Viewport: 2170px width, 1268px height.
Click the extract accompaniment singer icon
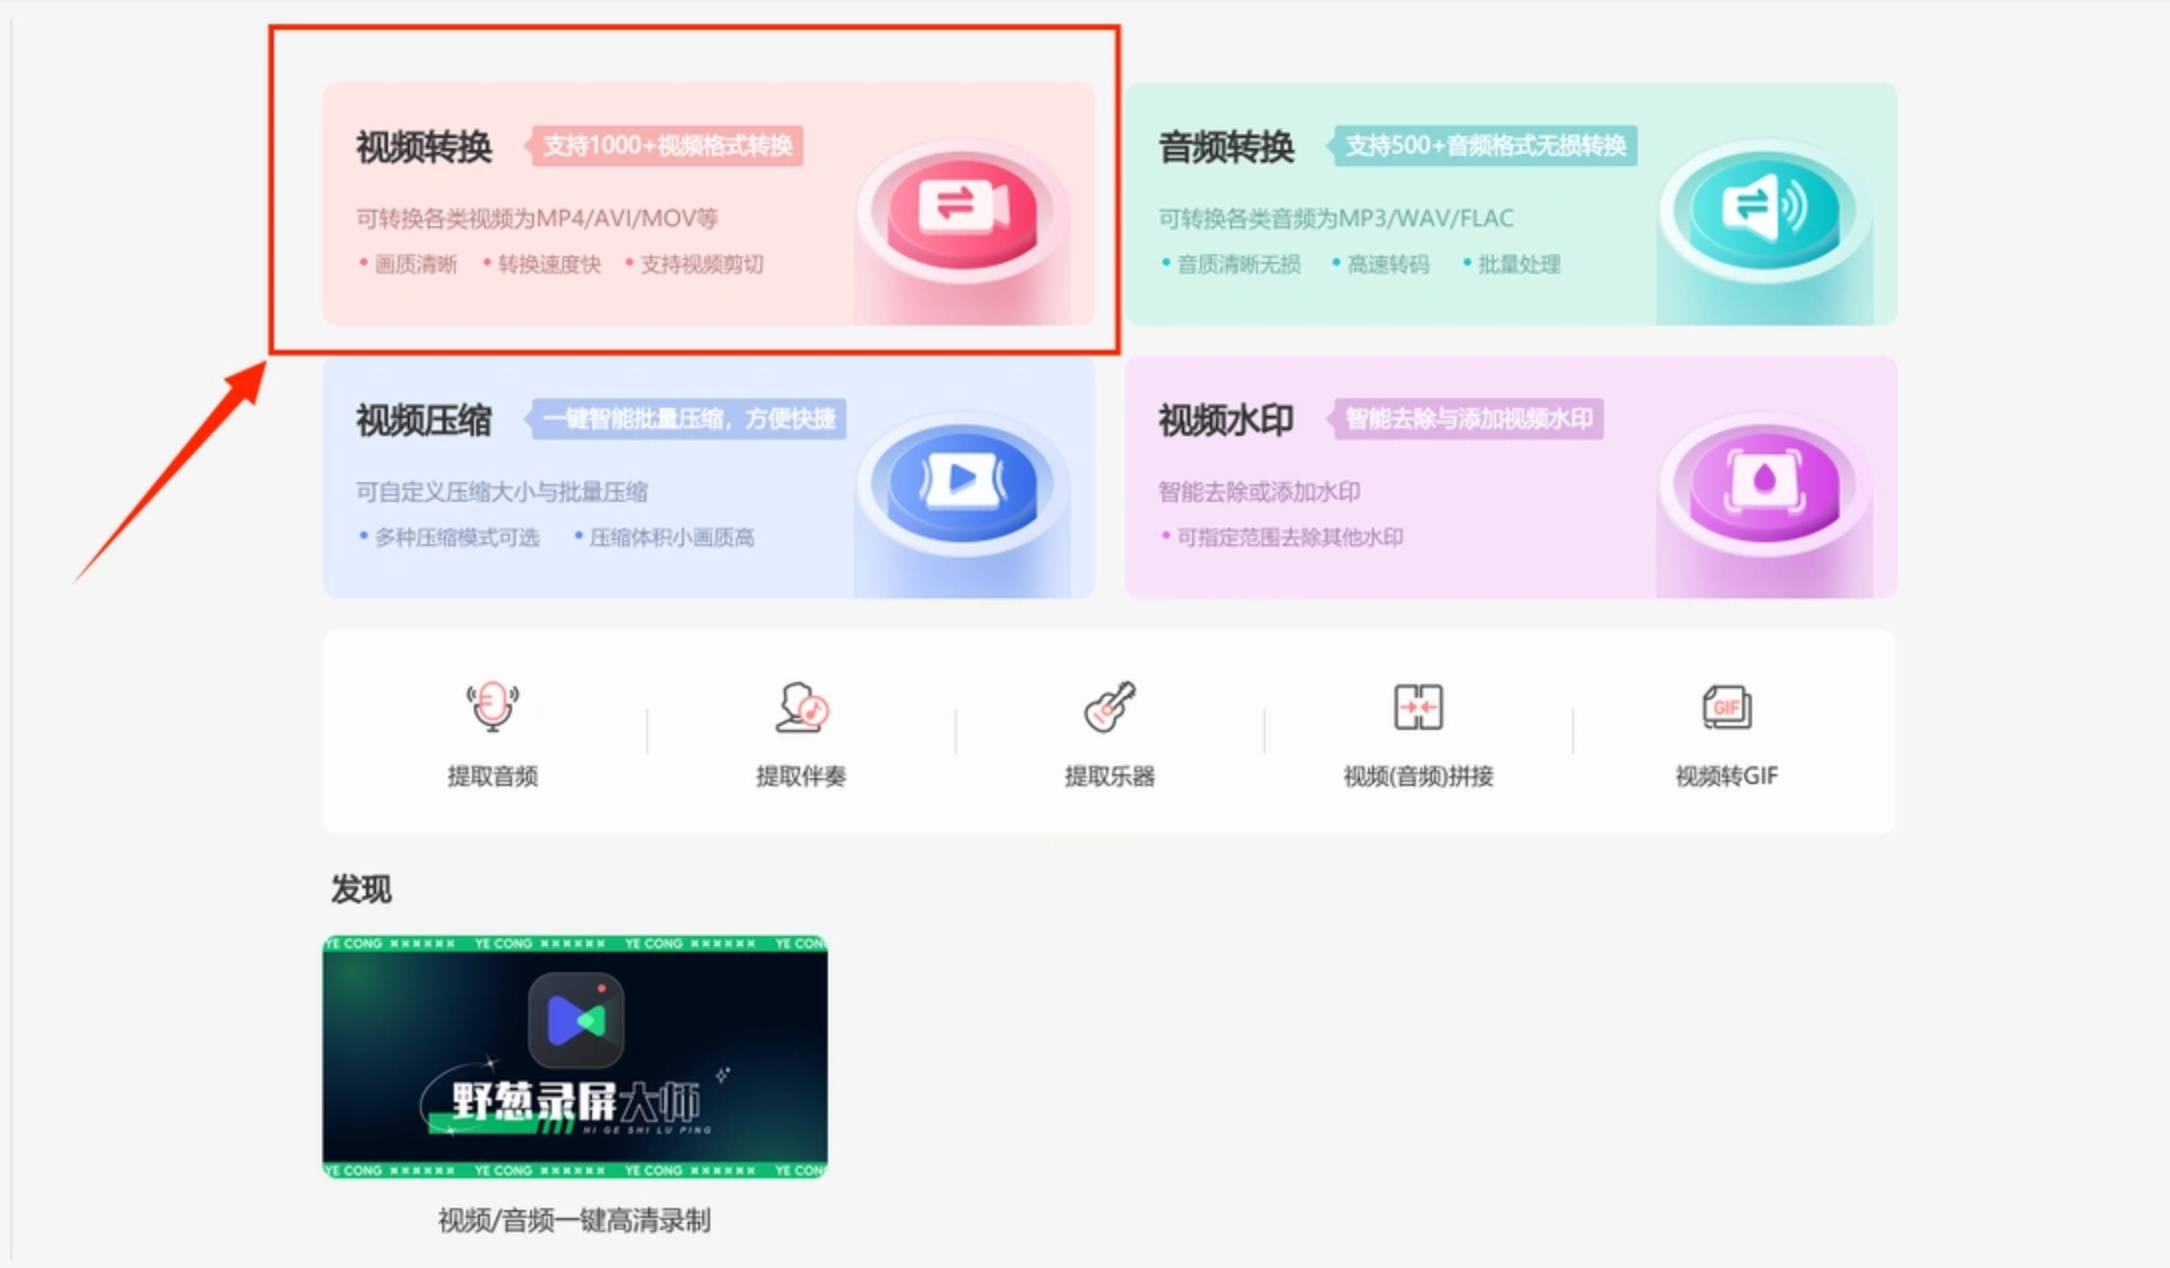pyautogui.click(x=801, y=707)
